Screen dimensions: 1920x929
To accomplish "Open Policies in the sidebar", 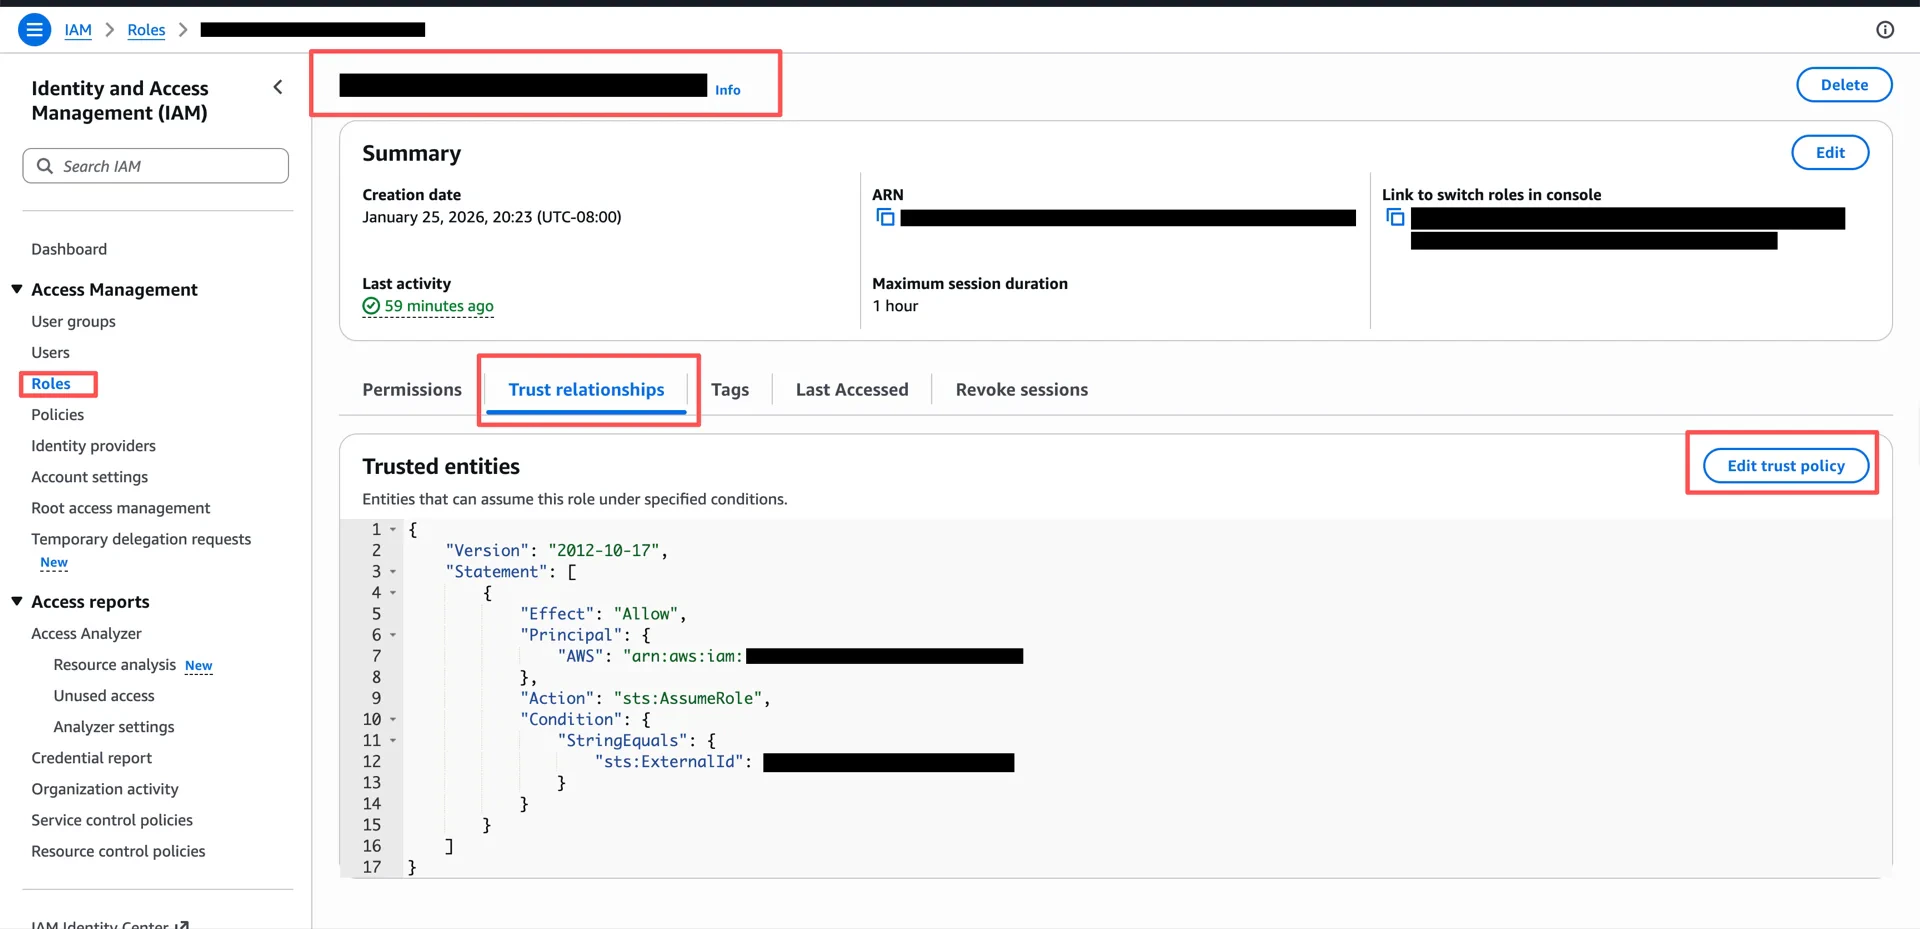I will tap(57, 414).
